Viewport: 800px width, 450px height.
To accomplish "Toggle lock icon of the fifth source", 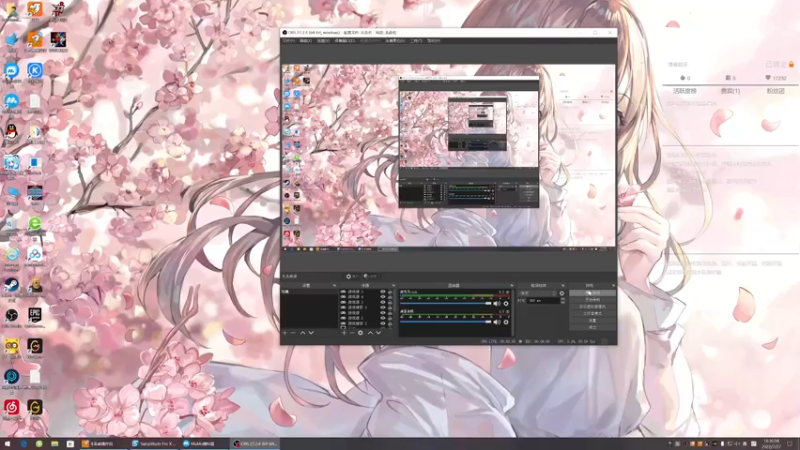I will [x=390, y=313].
